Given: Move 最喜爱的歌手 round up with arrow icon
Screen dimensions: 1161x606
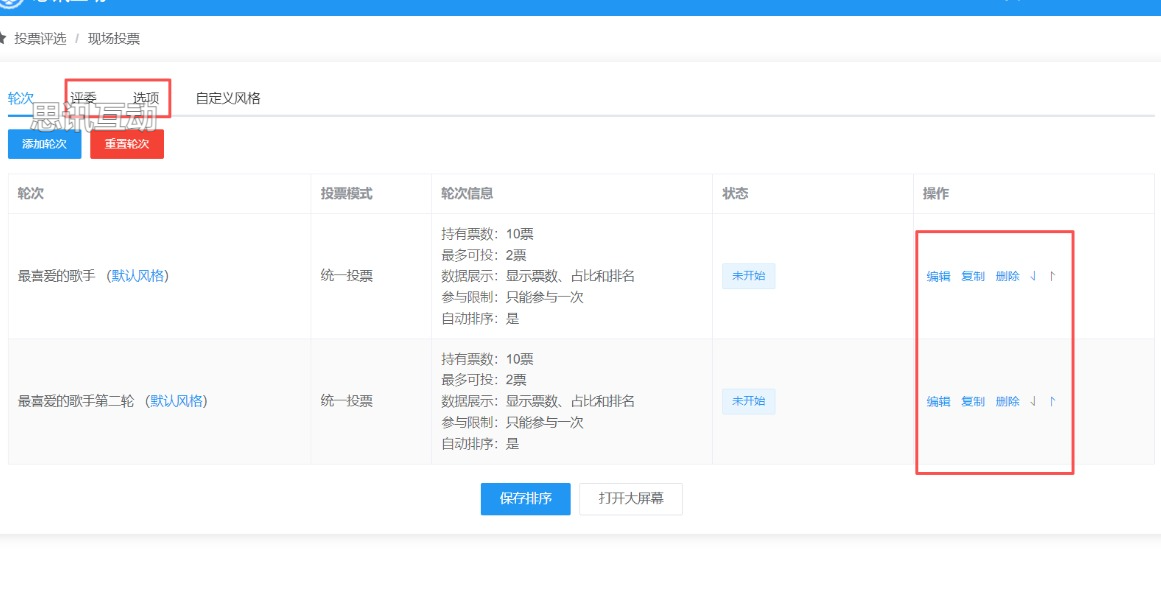Looking at the screenshot, I should coord(1052,277).
